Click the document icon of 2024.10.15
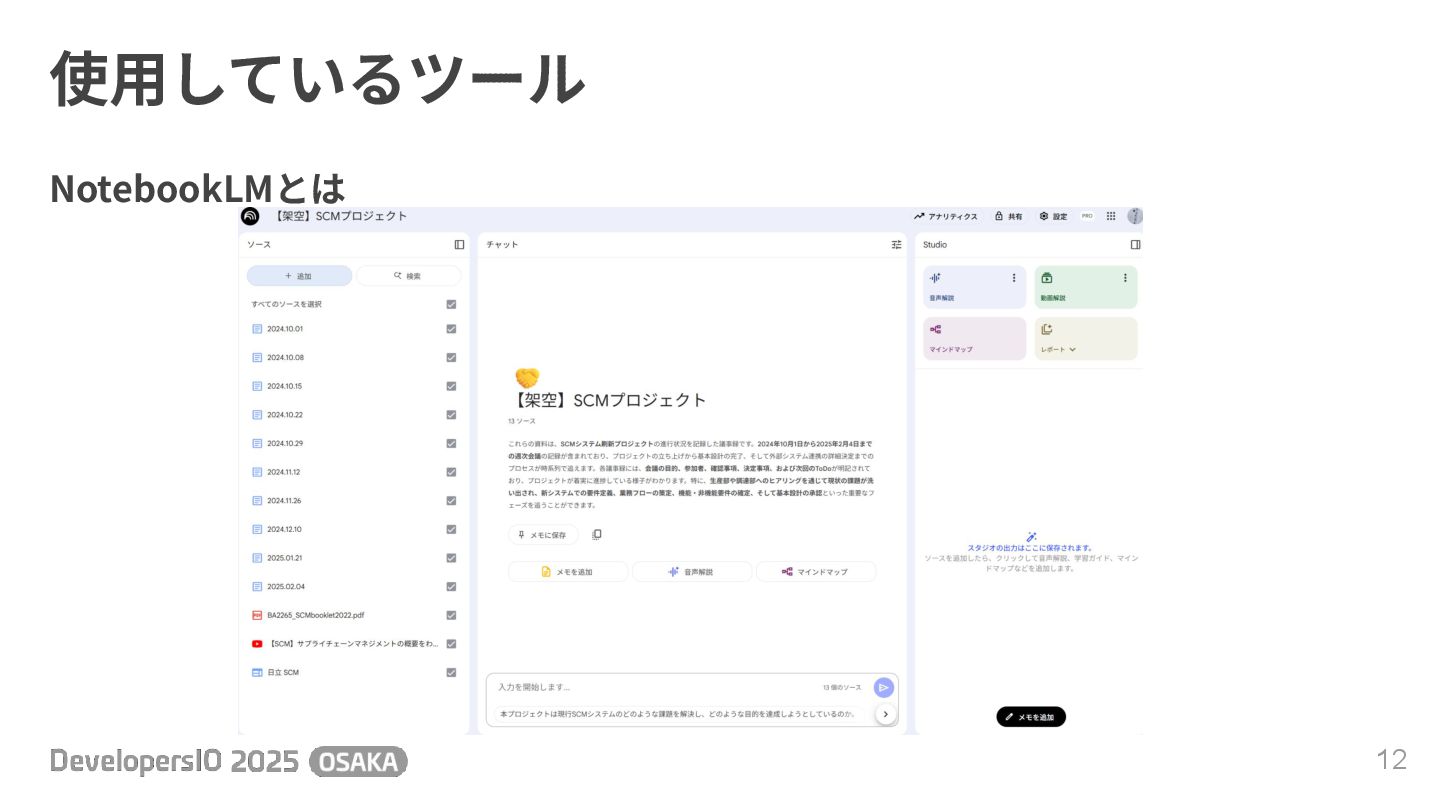The width and height of the screenshot is (1440, 810). coord(257,386)
